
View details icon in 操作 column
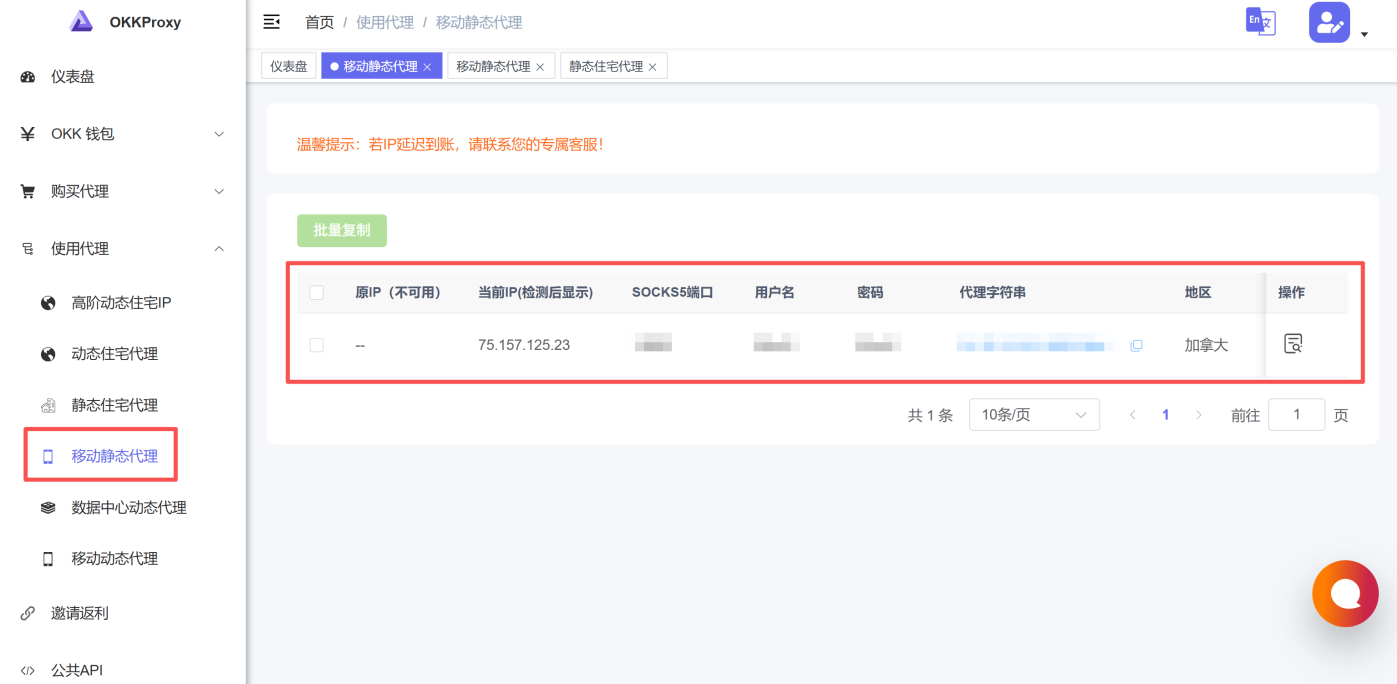(x=1293, y=344)
